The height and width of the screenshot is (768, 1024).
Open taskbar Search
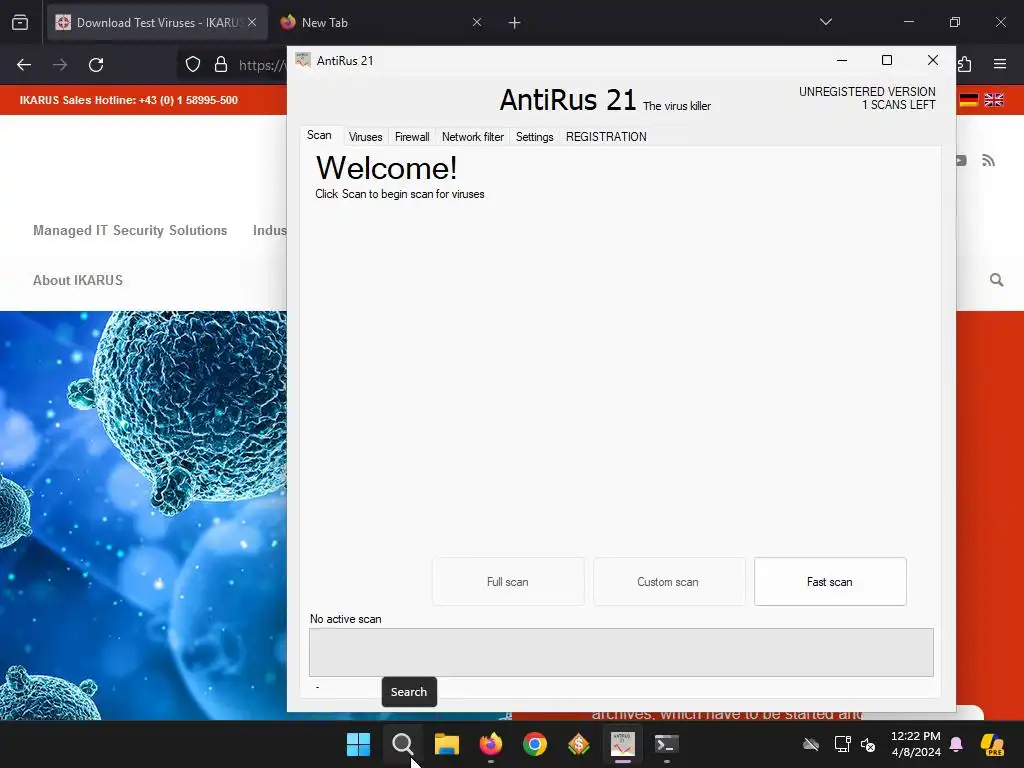click(x=402, y=744)
